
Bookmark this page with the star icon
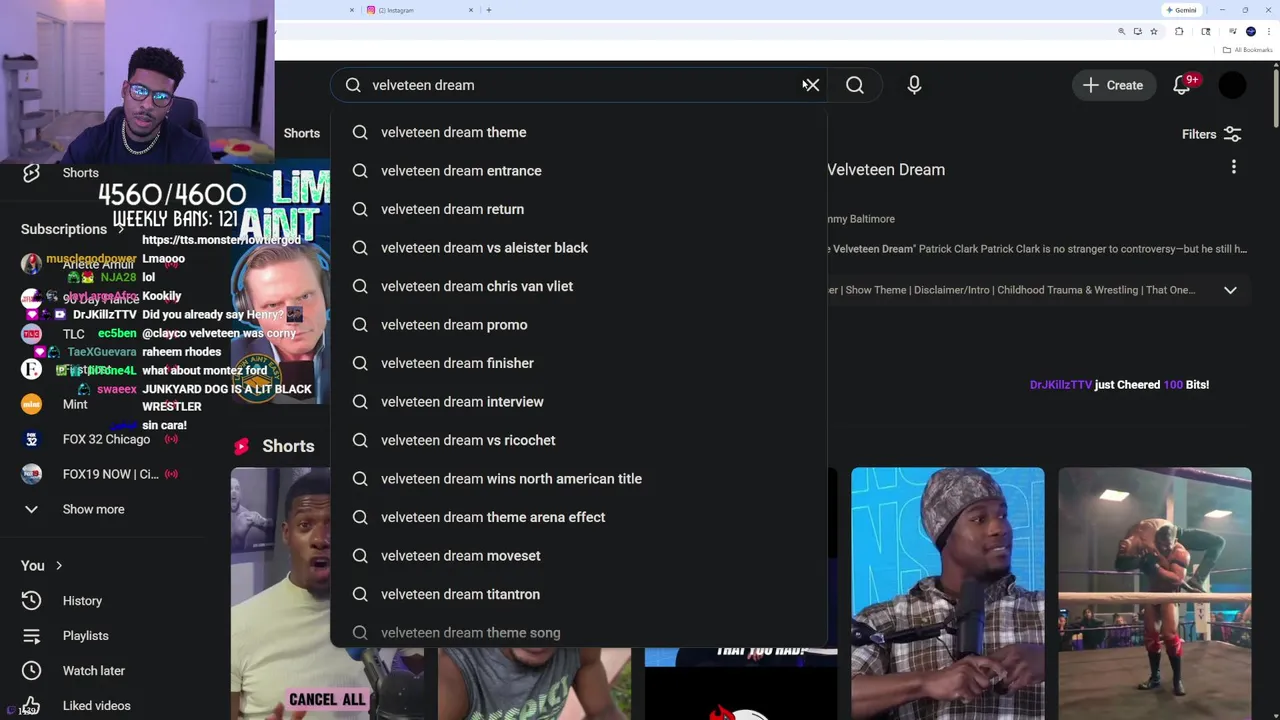click(1154, 32)
